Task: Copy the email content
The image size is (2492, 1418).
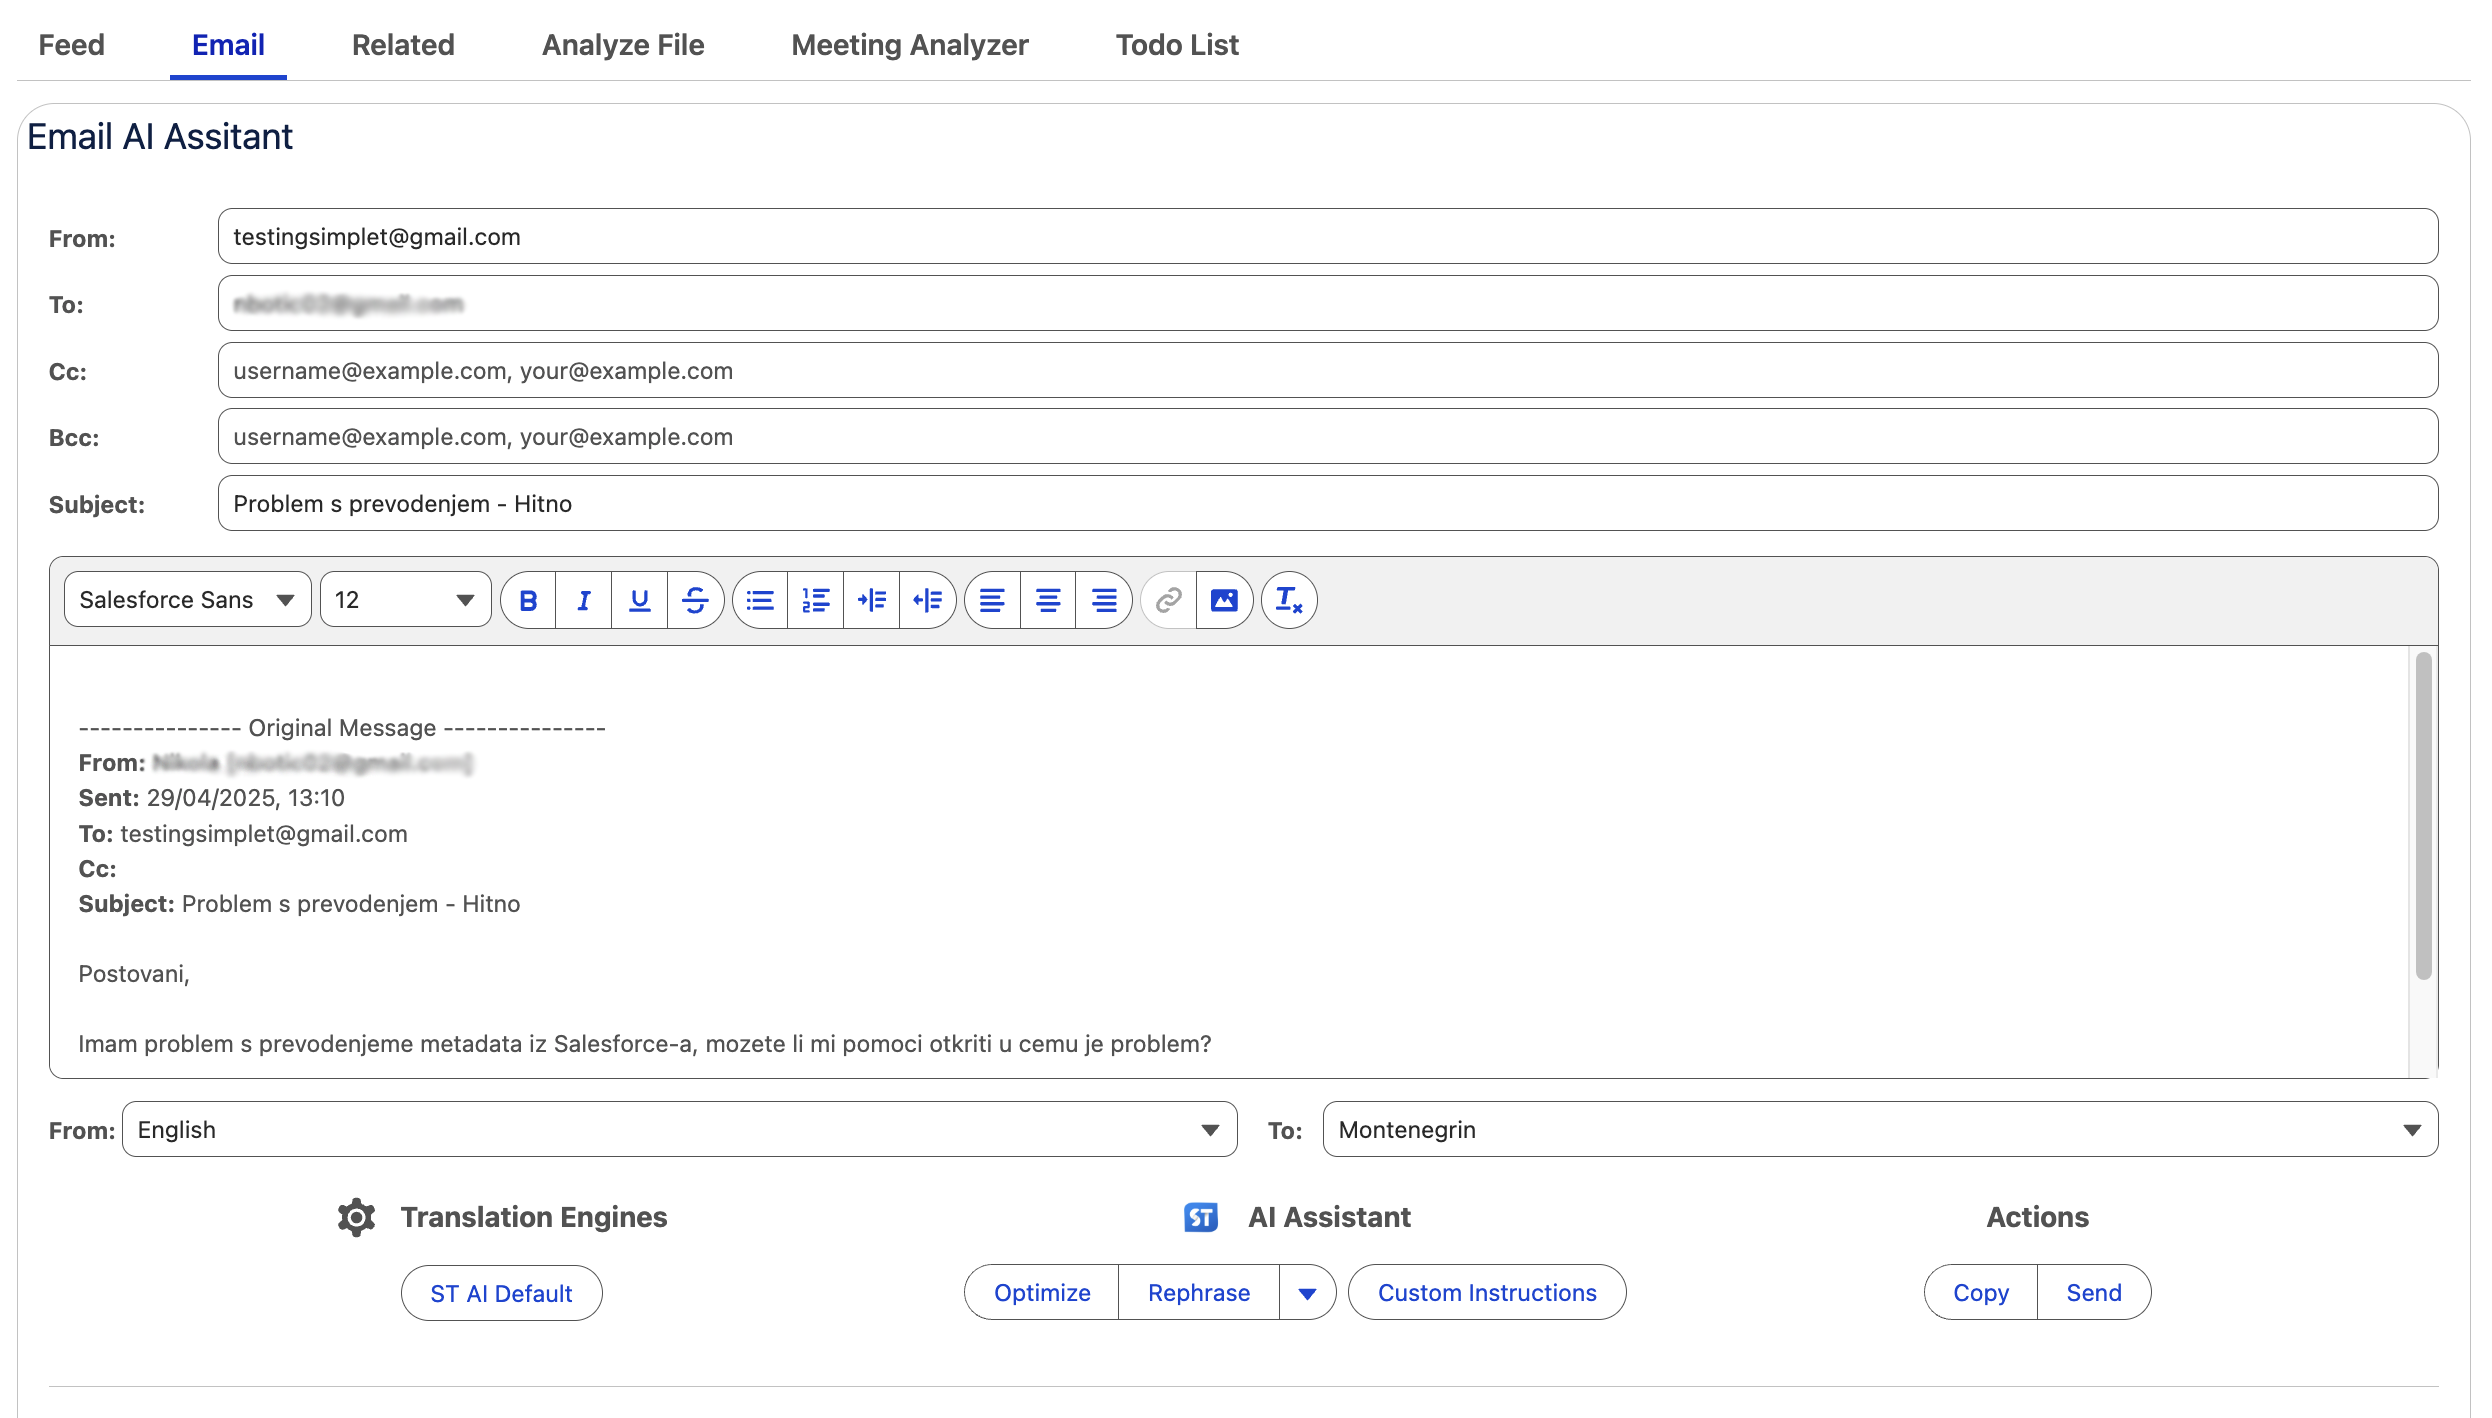Action: point(1981,1293)
